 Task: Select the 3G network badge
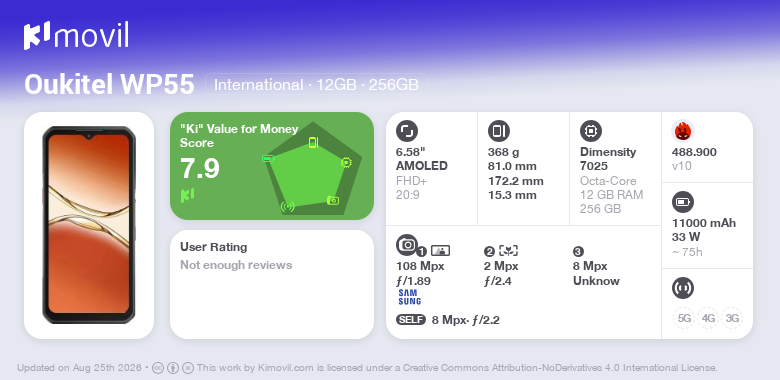pos(732,318)
